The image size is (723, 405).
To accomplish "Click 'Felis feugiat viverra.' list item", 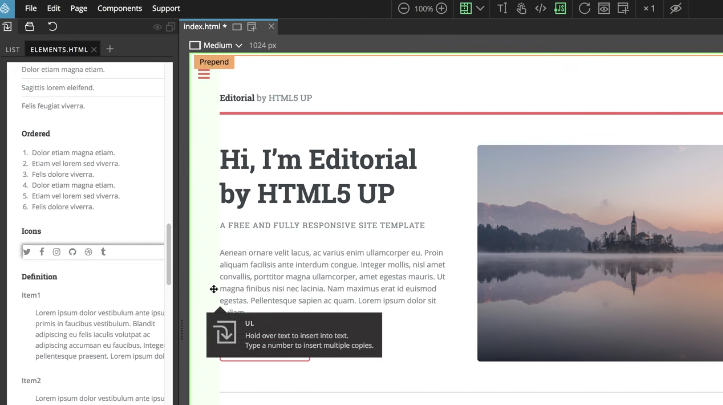I will pos(53,106).
